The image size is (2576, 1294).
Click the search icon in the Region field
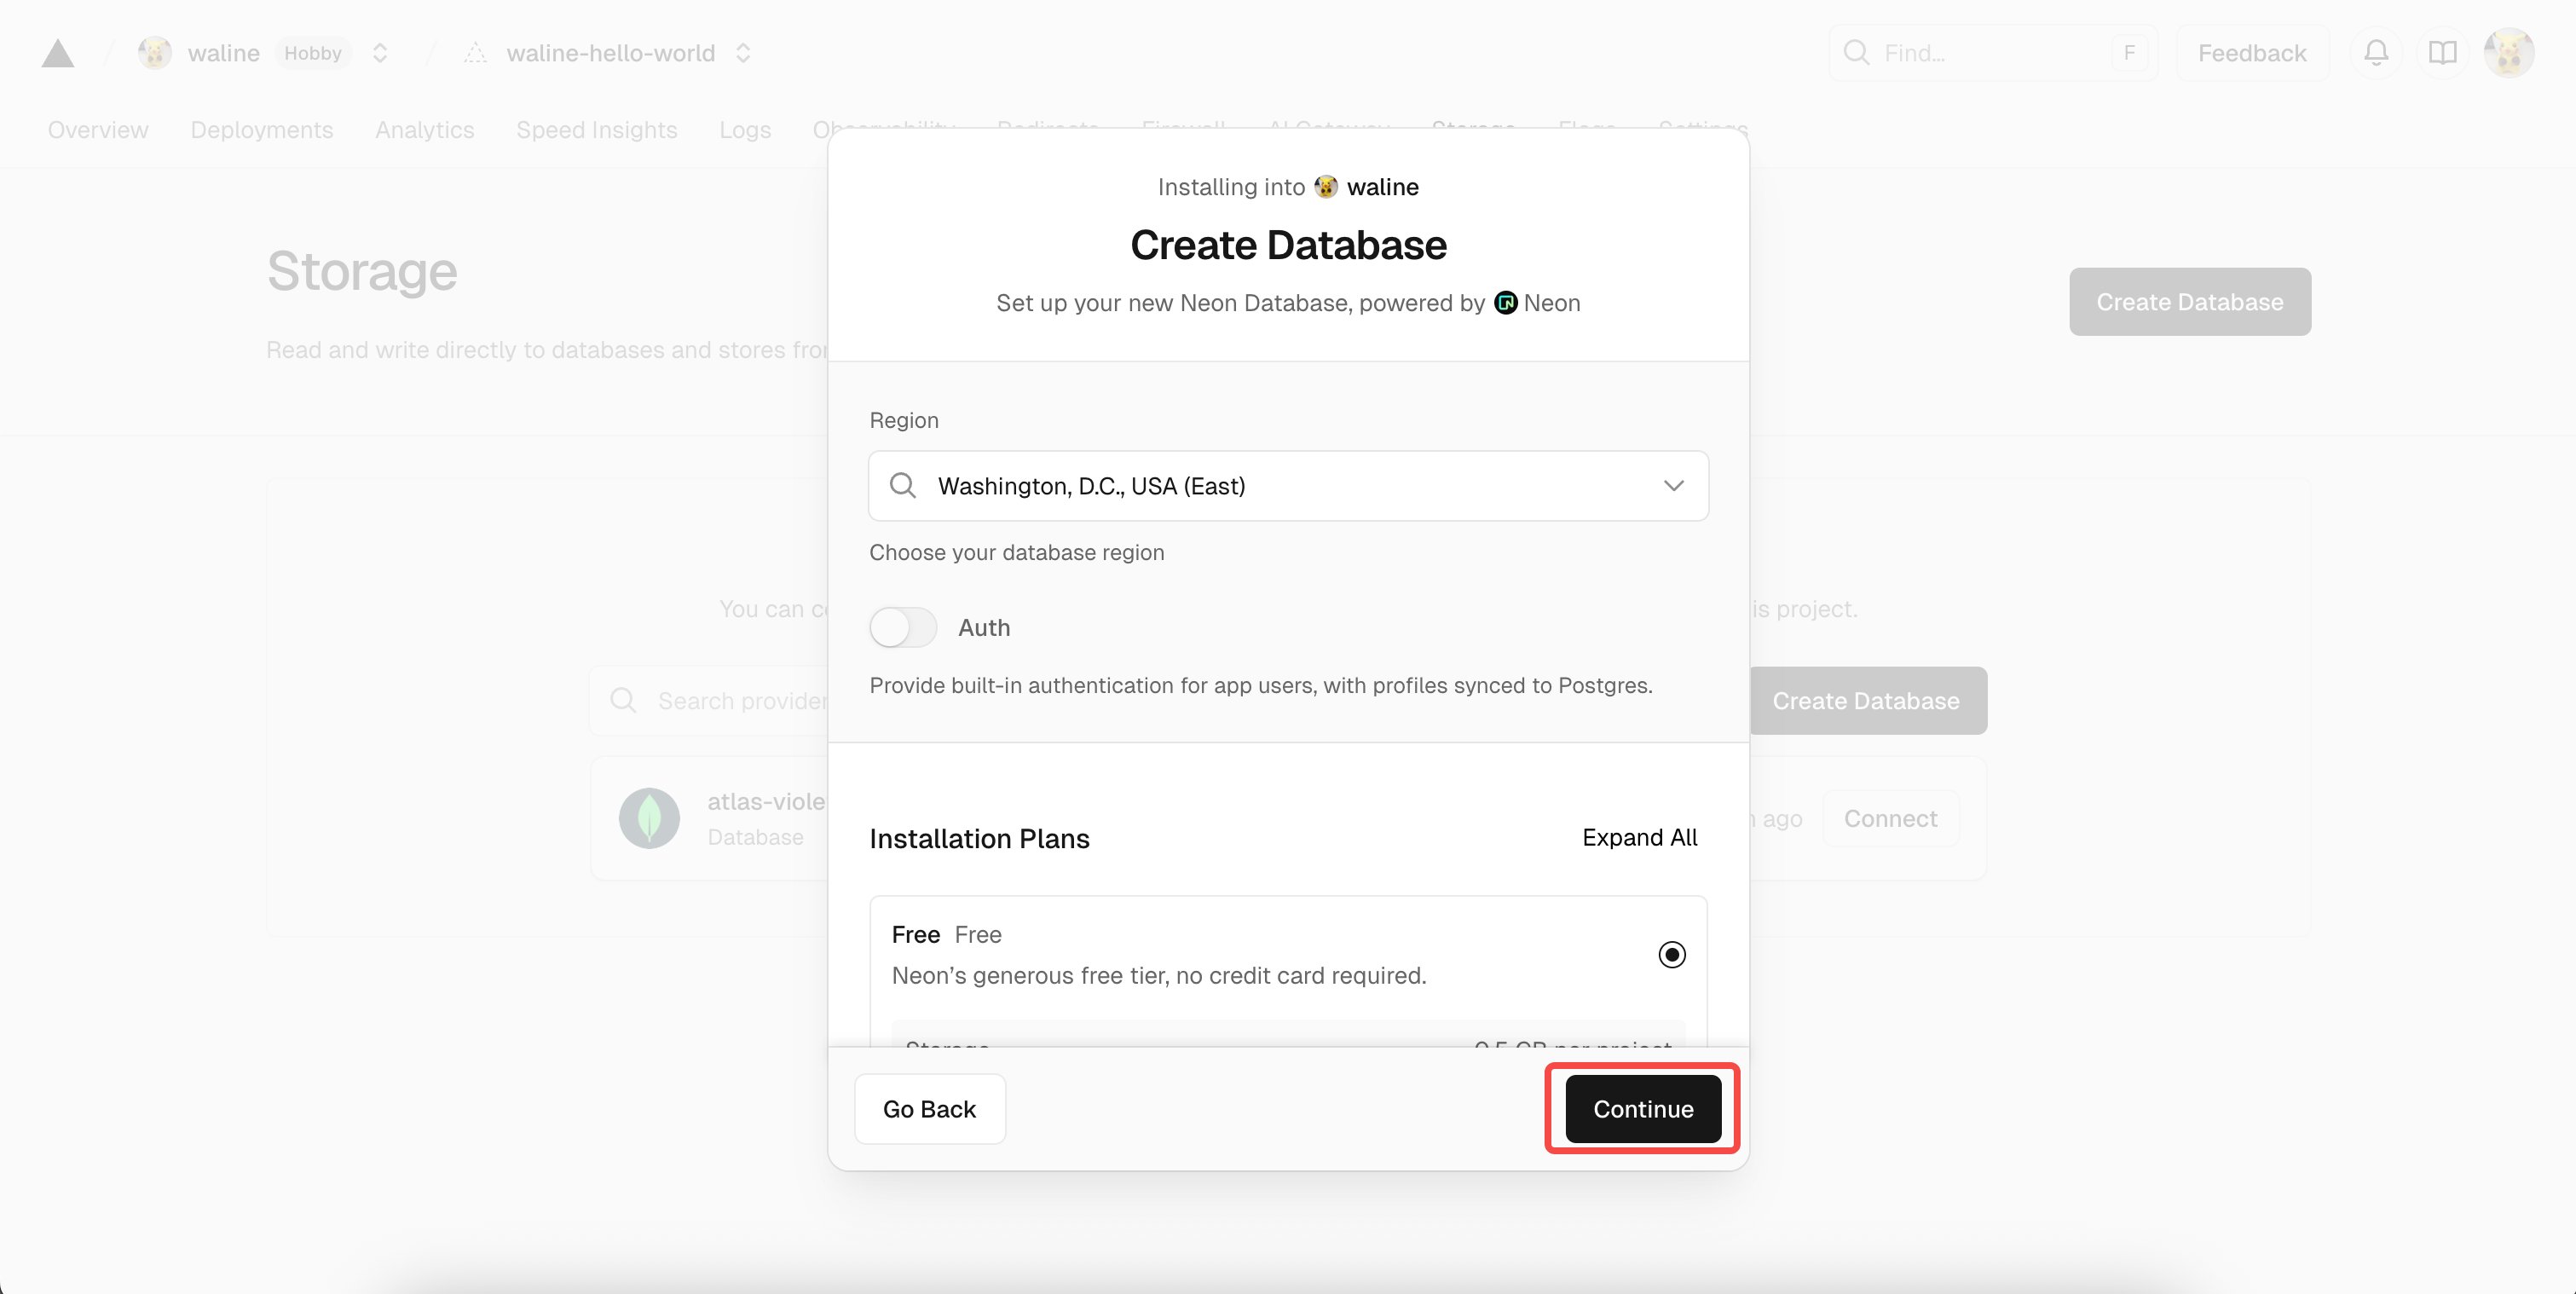point(903,486)
